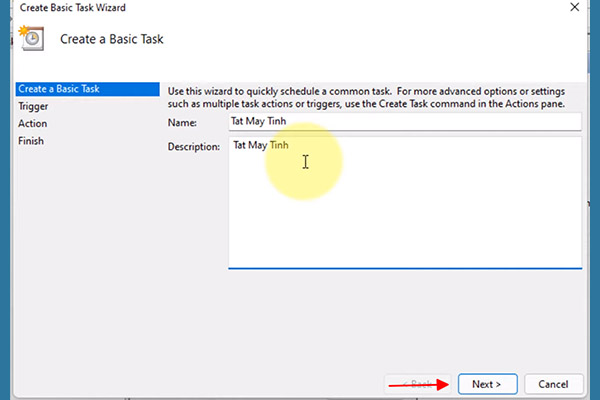Click the Description: label

click(x=194, y=147)
